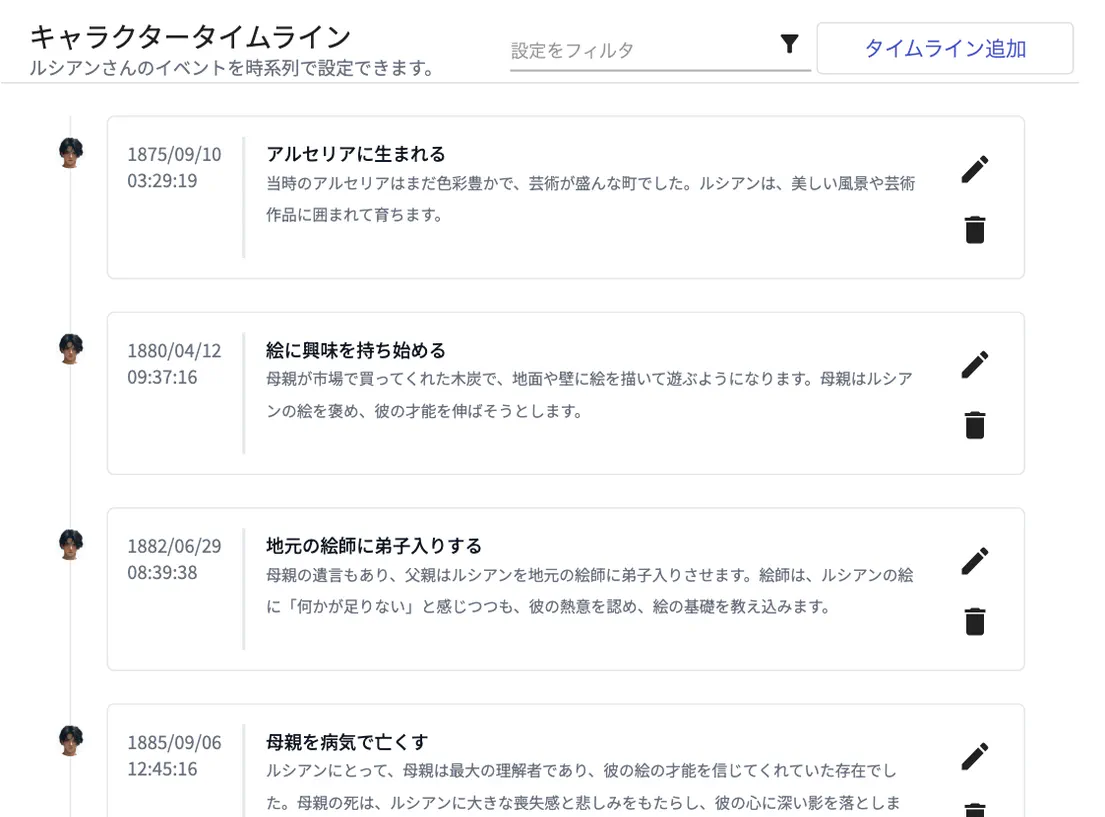The width and height of the screenshot is (1105, 817).
Task: Click avatar marker for 1882/06/29 event
Action: (71, 544)
